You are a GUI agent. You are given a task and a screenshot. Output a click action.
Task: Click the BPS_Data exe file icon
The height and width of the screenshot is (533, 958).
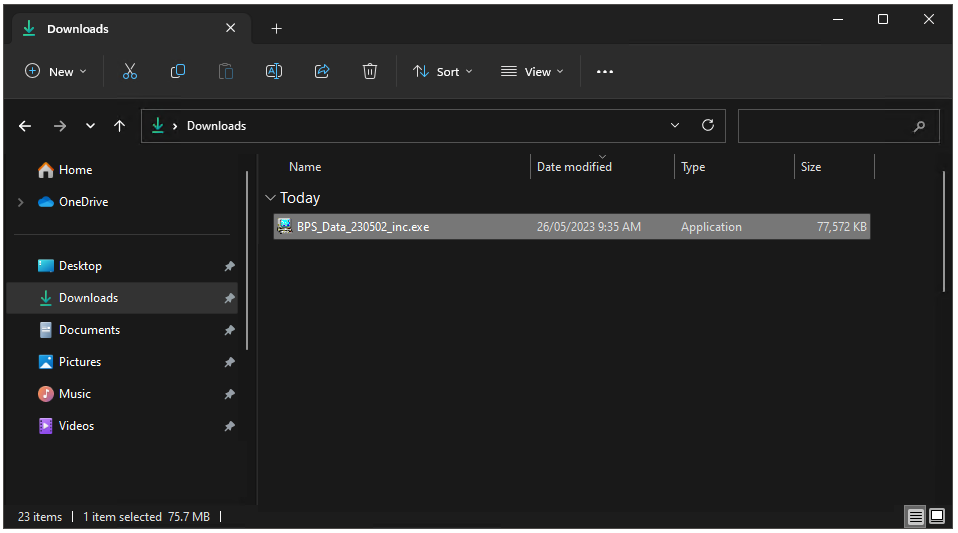[x=284, y=226]
